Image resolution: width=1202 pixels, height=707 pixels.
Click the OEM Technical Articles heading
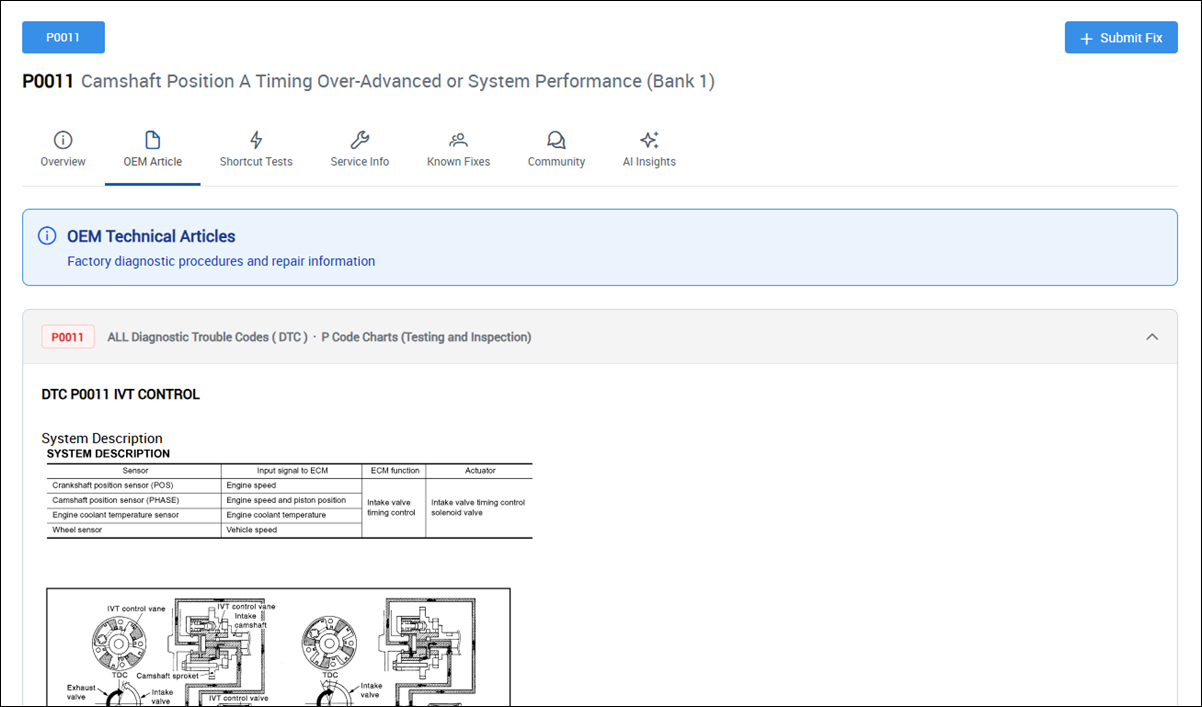coord(151,237)
